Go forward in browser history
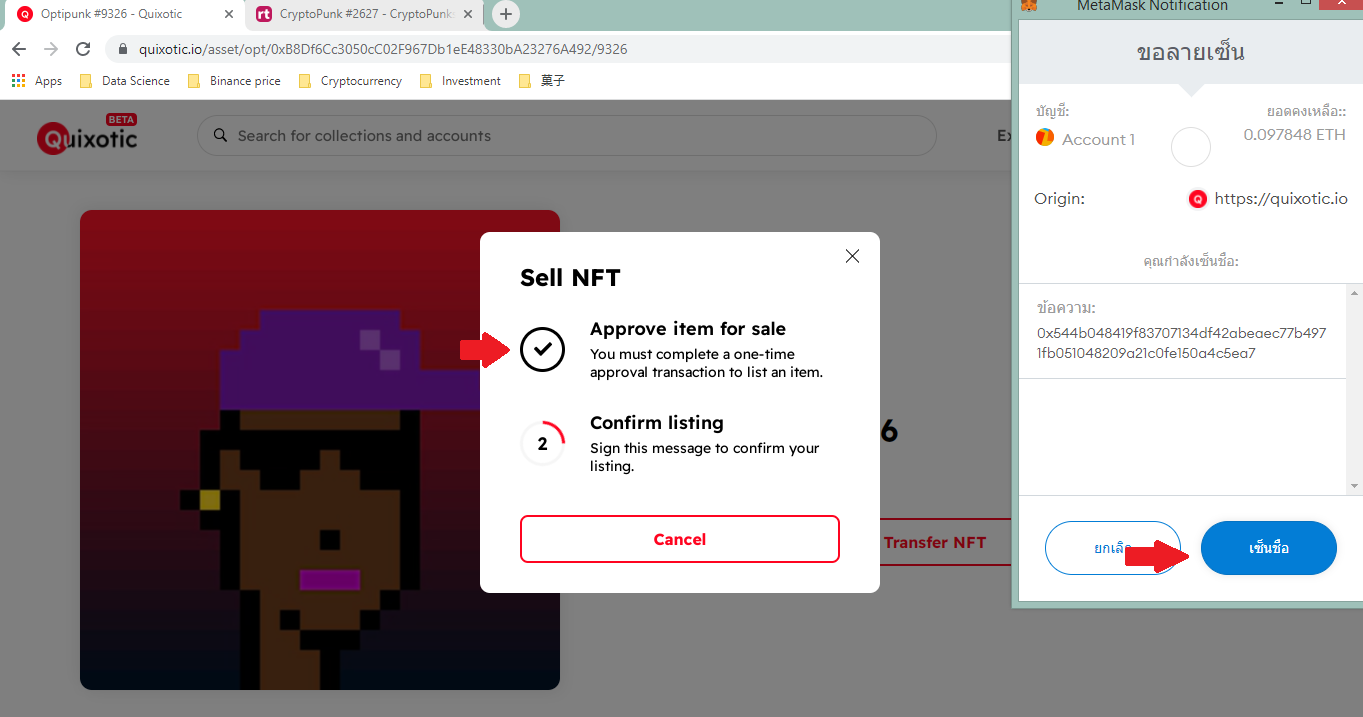The width and height of the screenshot is (1363, 717). (x=51, y=49)
